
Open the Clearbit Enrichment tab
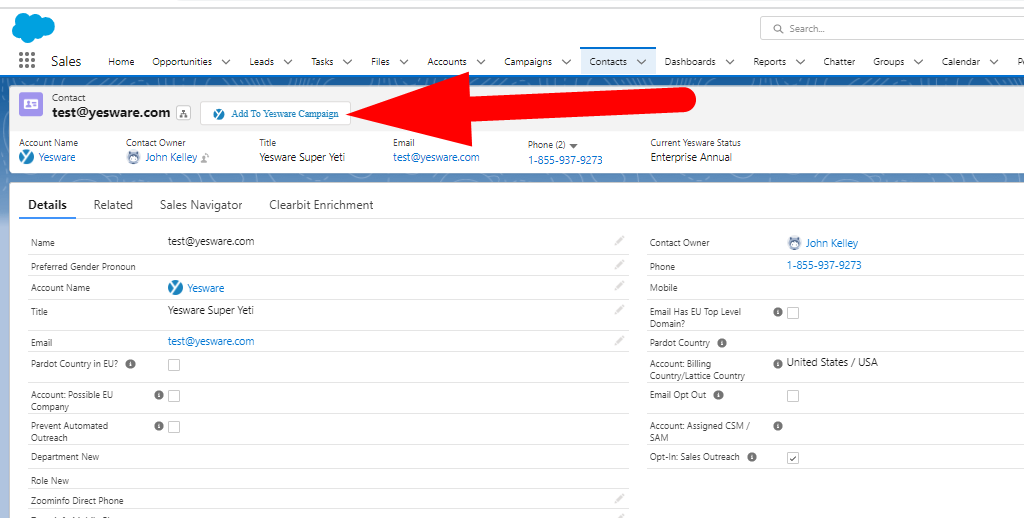321,205
